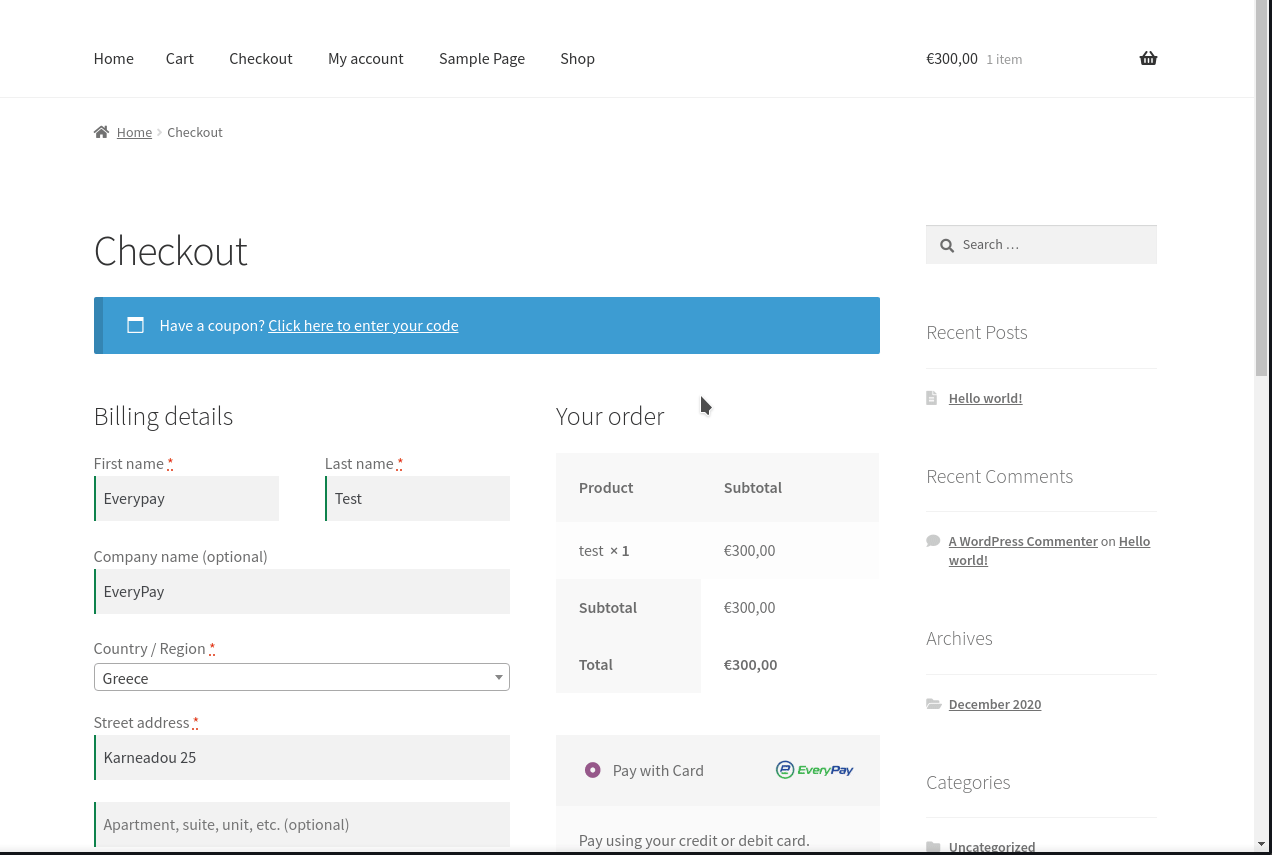Viewport: 1272px width, 855px height.
Task: Click the Pay with Card label
Action: [658, 770]
